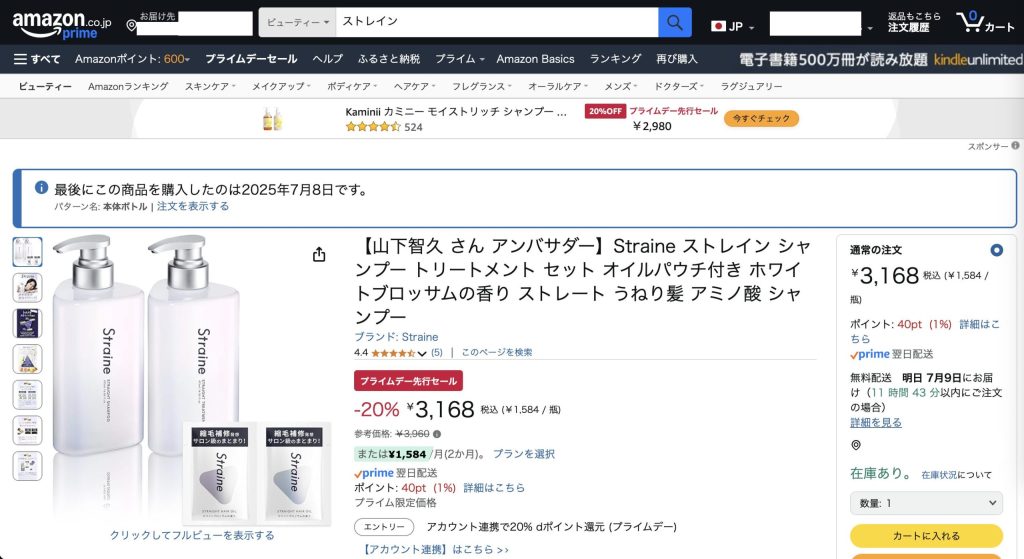The width and height of the screenshot is (1024, 559).
Task: Open the 数量 quantity dropdown
Action: 926,503
